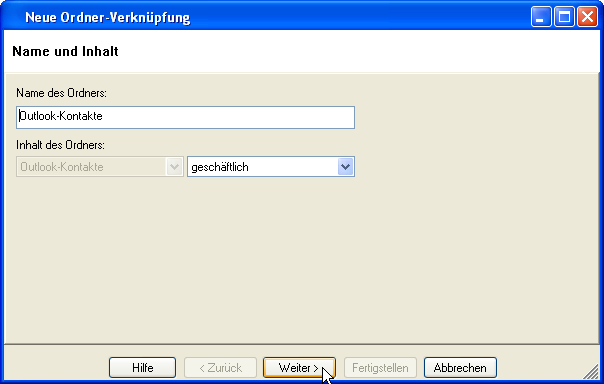Open the geschäftlich dropdown list
The height and width of the screenshot is (384, 604).
pyautogui.click(x=271, y=167)
